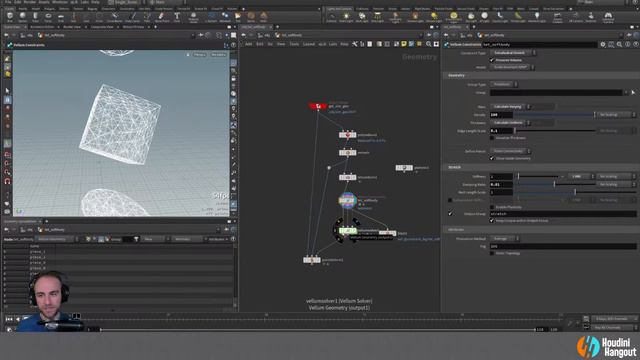Open the Density scaling dropdown
640x360 pixels.
(x=616, y=115)
